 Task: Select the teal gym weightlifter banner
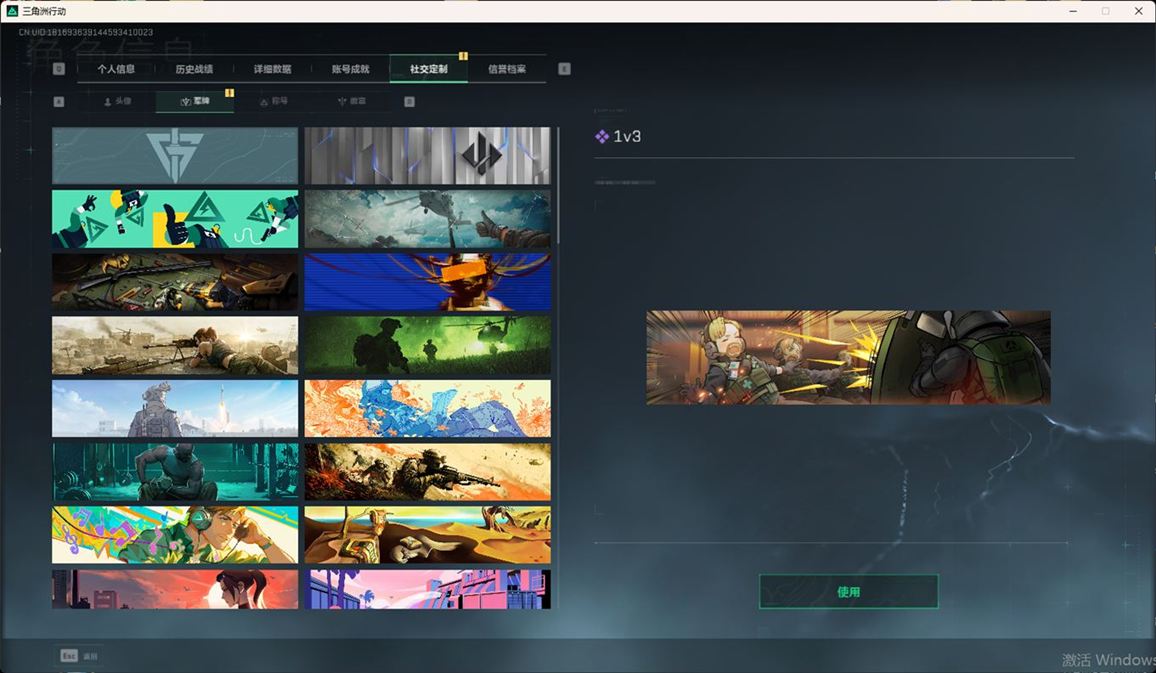click(x=175, y=471)
